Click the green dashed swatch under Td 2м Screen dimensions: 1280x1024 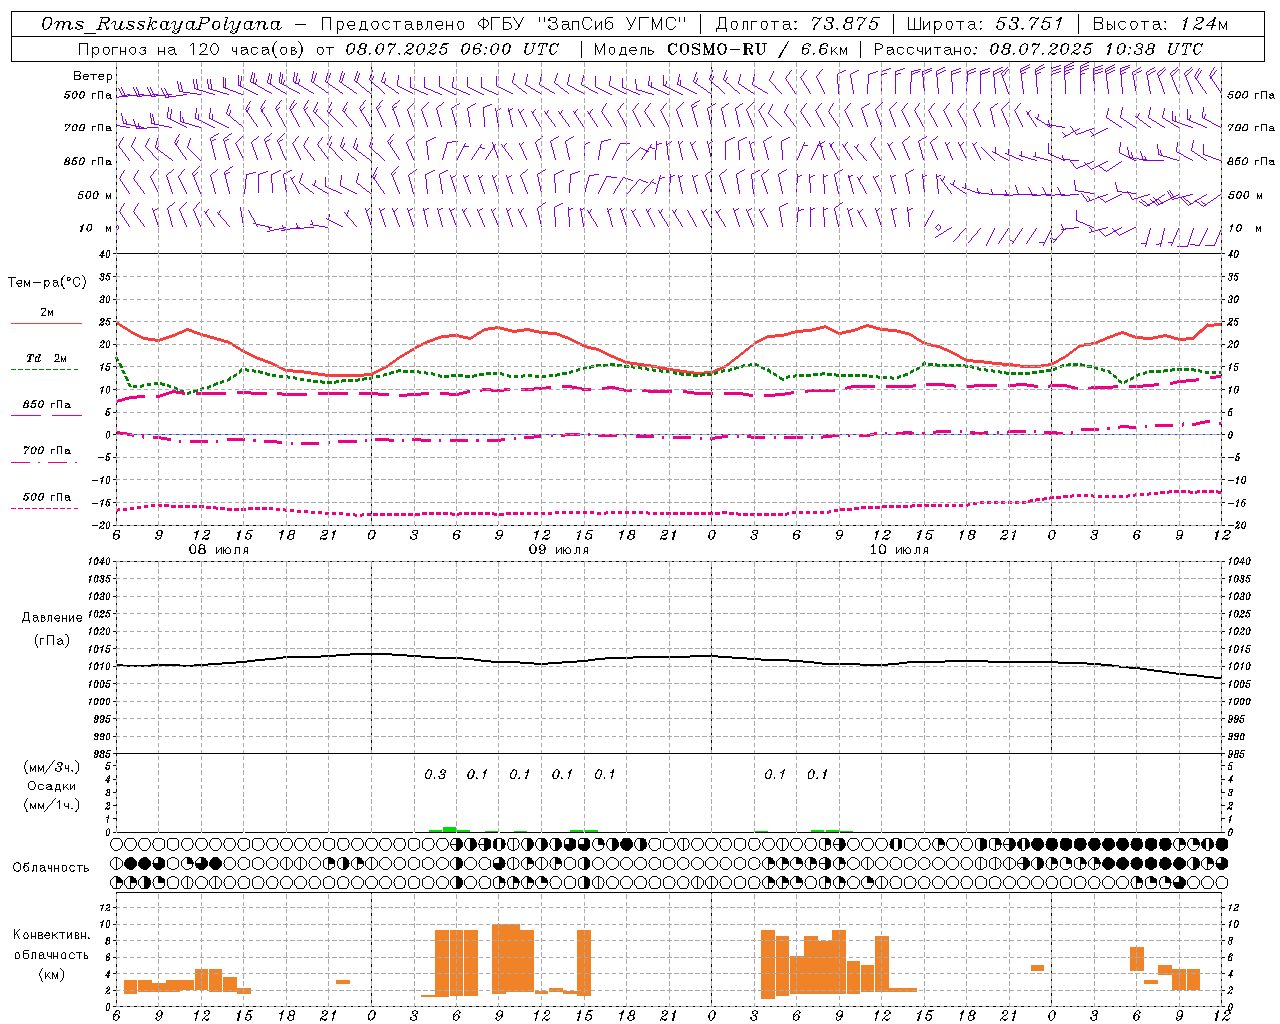pyautogui.click(x=44, y=370)
